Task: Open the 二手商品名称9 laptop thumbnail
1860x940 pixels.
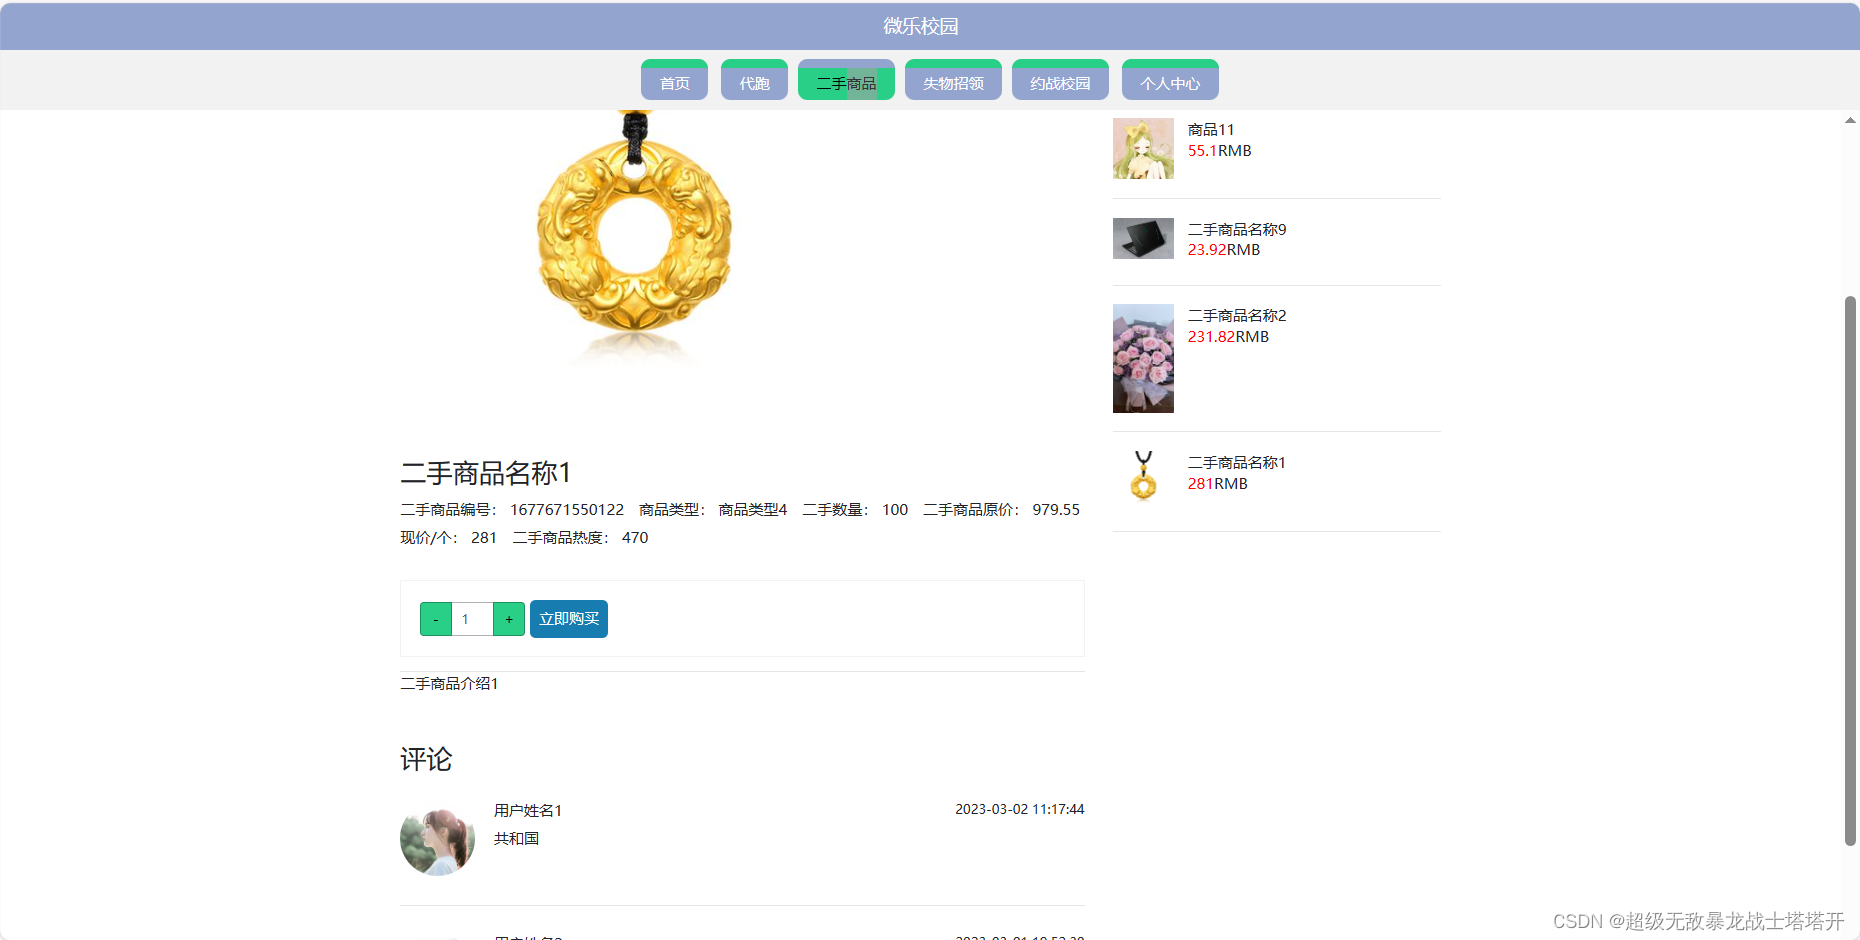Action: click(x=1143, y=238)
